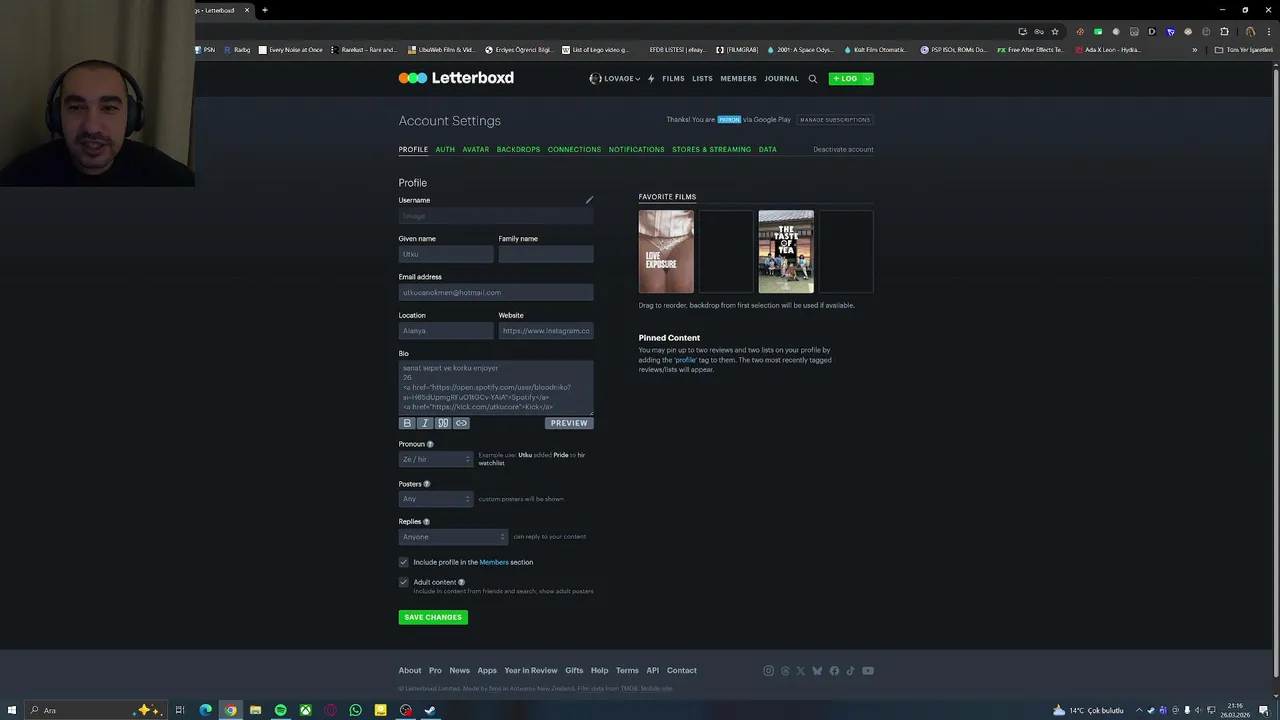The height and width of the screenshot is (720, 1280).
Task: Open the Posters dropdown
Action: coord(436,499)
